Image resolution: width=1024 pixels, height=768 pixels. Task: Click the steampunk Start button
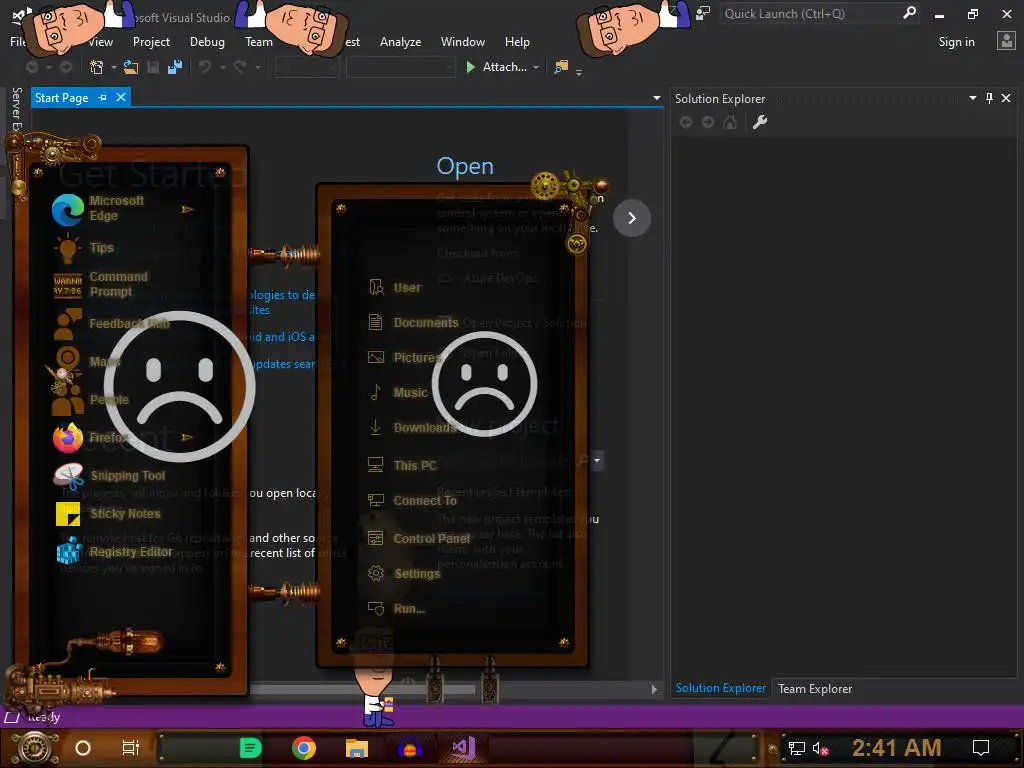click(34, 748)
